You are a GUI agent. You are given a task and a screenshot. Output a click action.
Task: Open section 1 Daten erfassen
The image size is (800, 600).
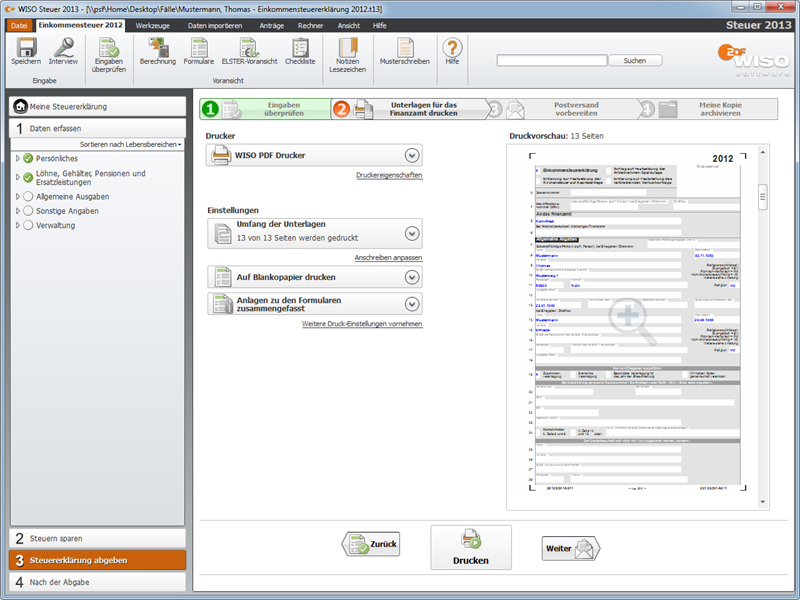[x=97, y=128]
